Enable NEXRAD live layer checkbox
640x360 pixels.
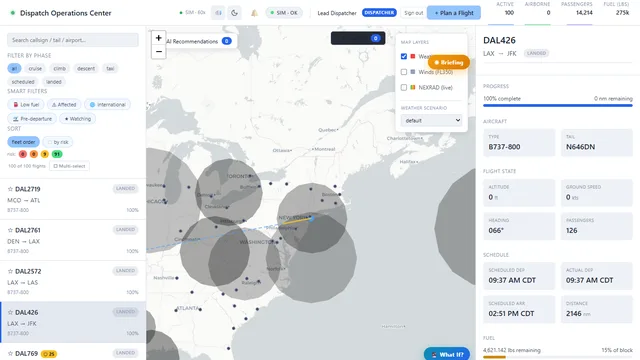coord(404,87)
